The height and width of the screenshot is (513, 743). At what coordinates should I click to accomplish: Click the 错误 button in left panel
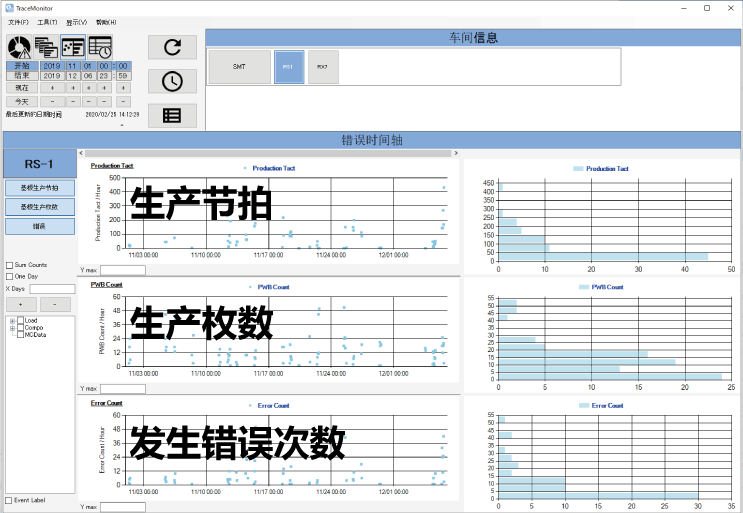[x=39, y=226]
